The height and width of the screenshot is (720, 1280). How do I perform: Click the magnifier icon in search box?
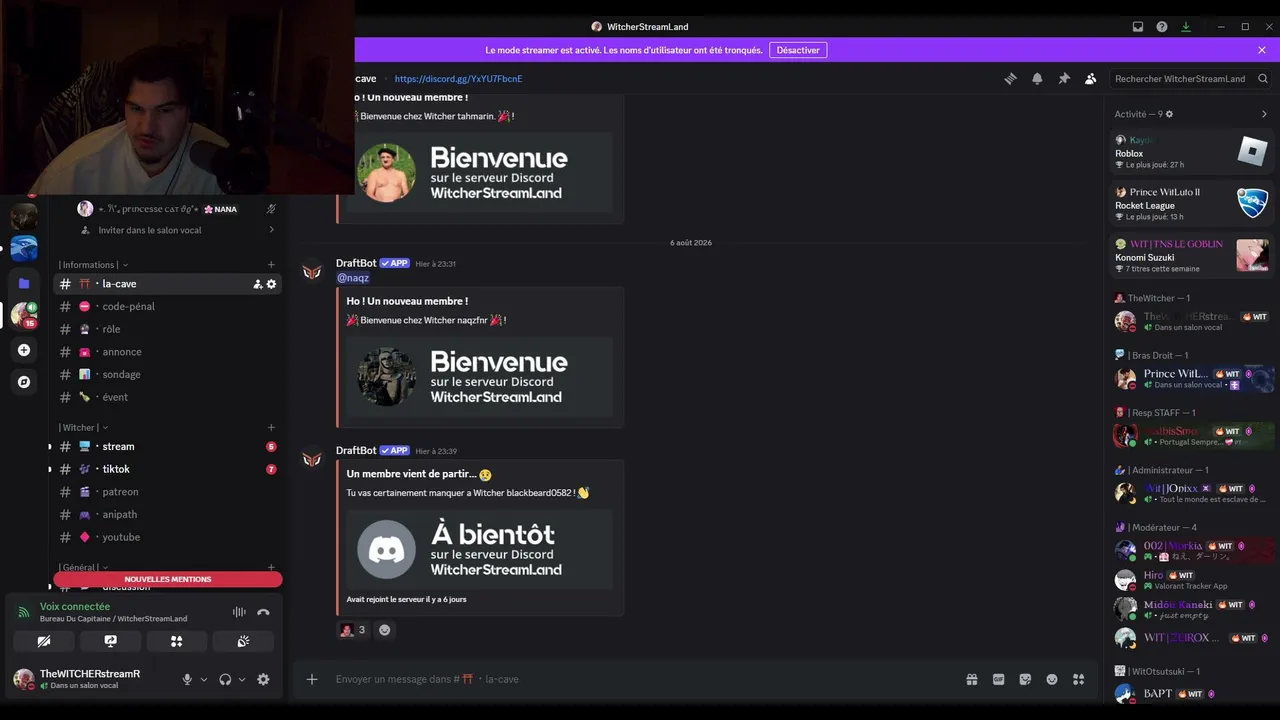tap(1263, 79)
